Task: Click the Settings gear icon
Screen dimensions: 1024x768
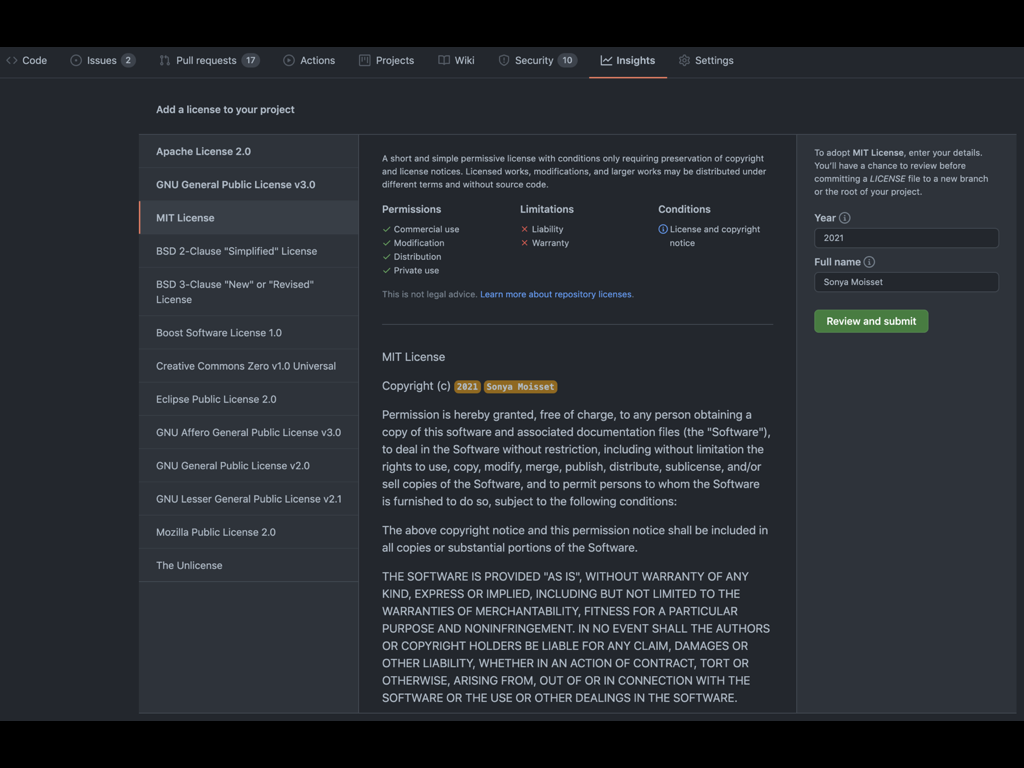Action: point(684,60)
